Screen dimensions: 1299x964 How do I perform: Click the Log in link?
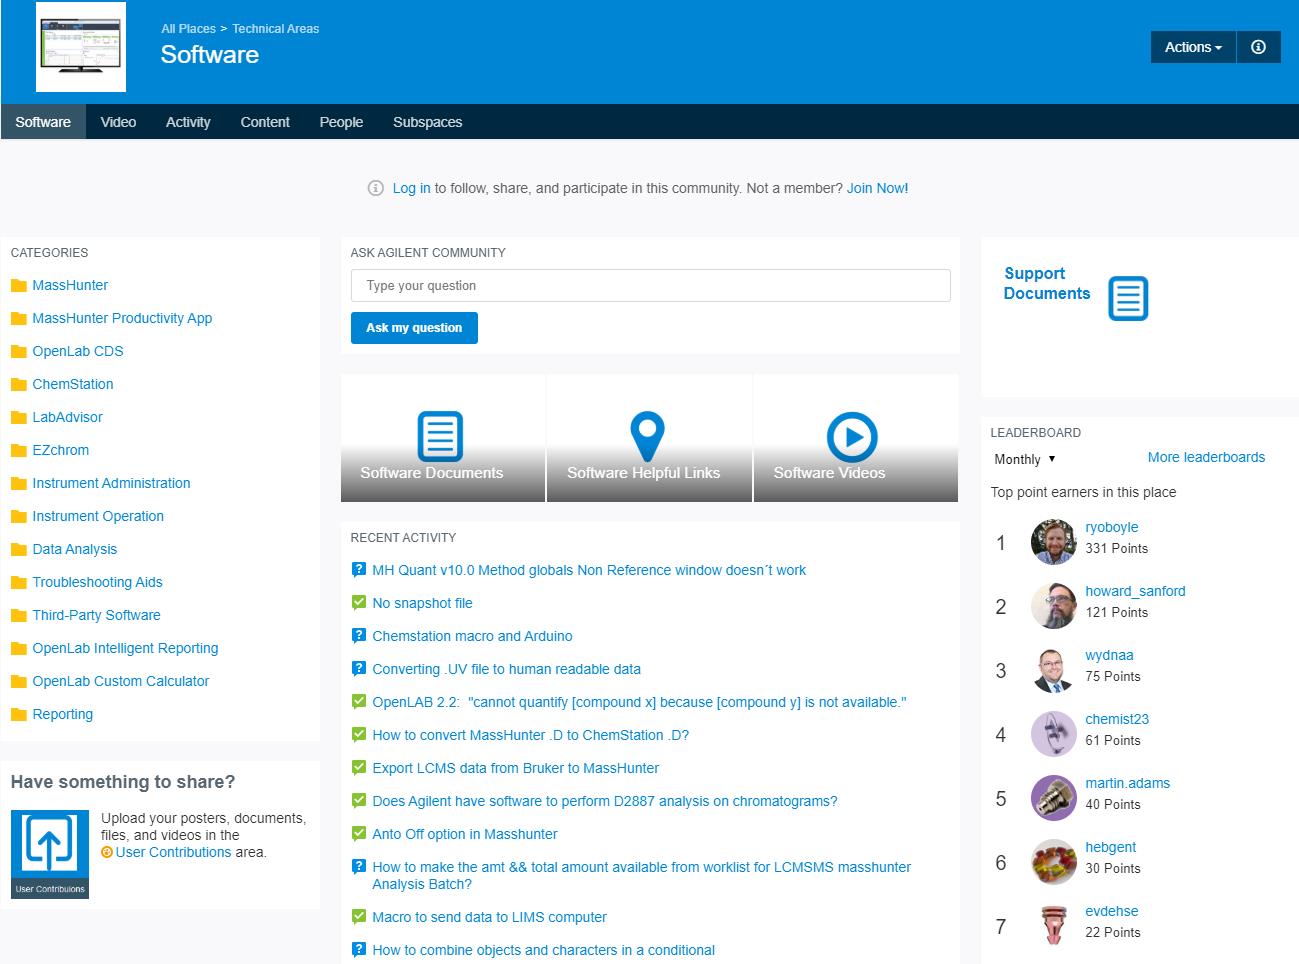tap(411, 188)
